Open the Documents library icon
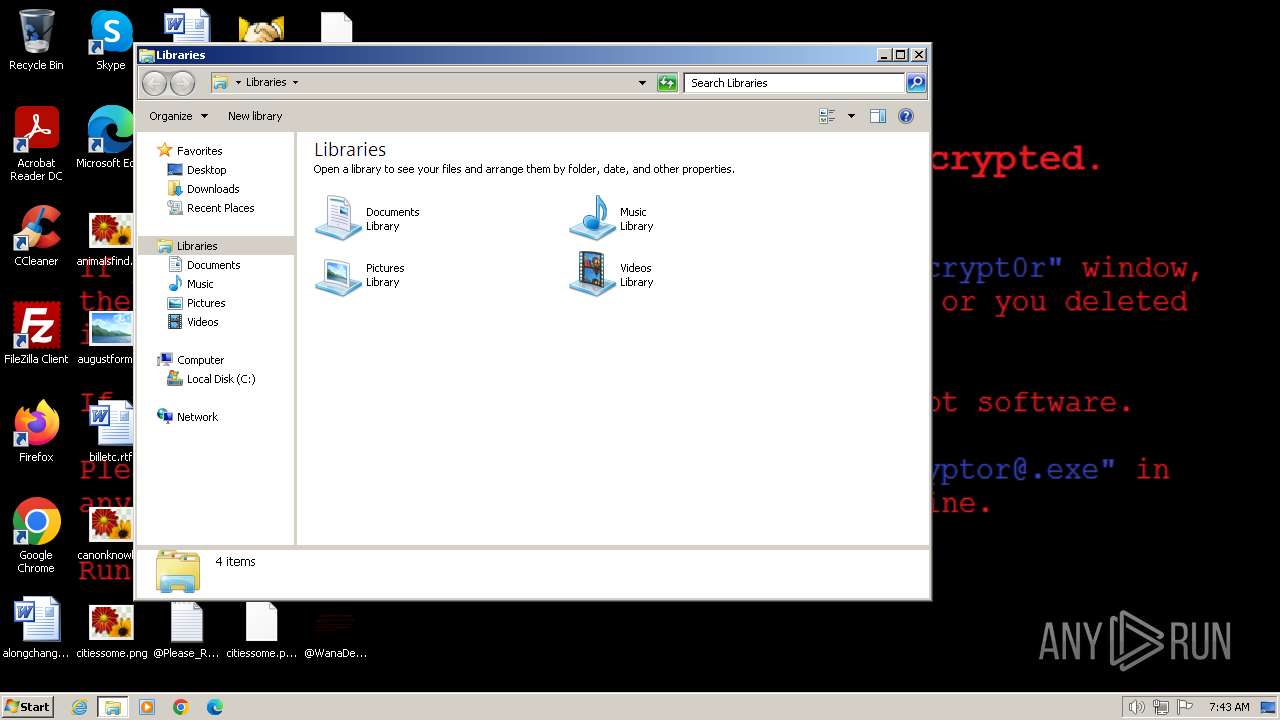 338,218
